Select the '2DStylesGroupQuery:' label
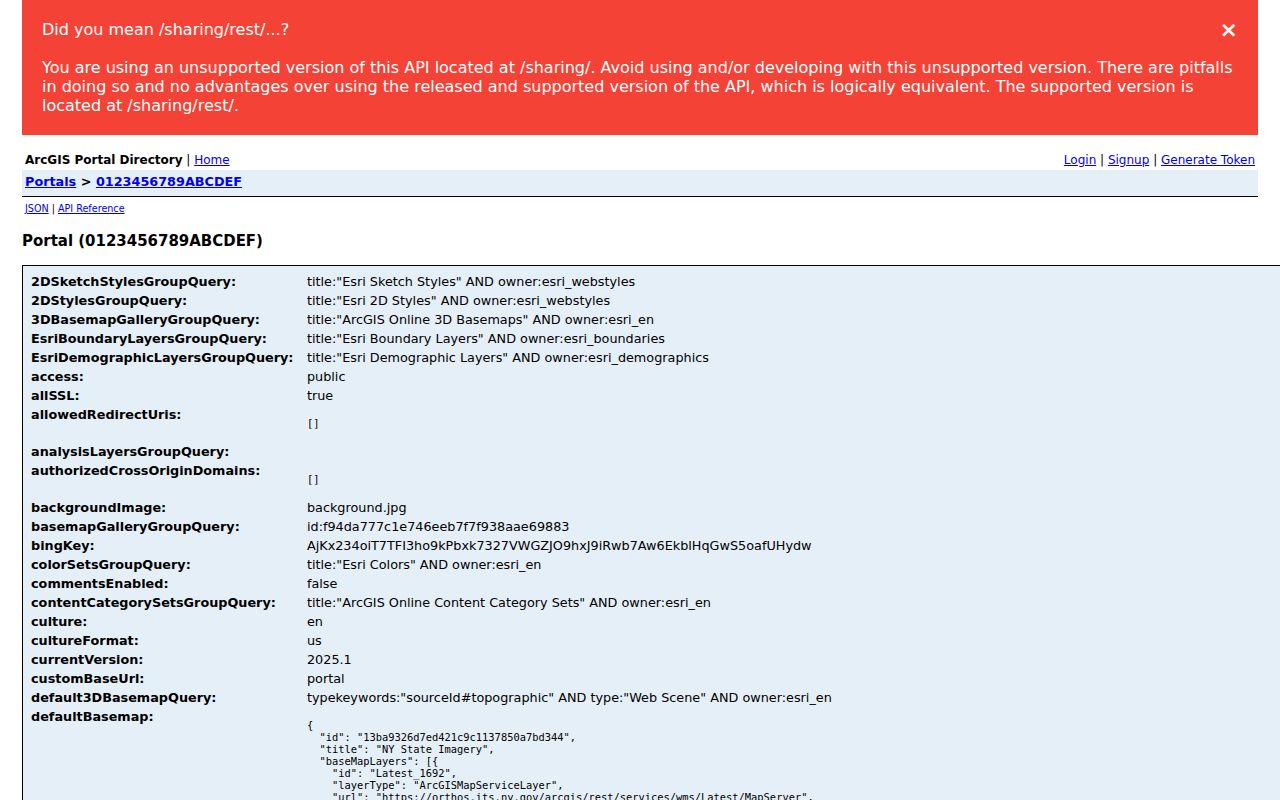Screen dimensions: 1280x800 point(109,301)
